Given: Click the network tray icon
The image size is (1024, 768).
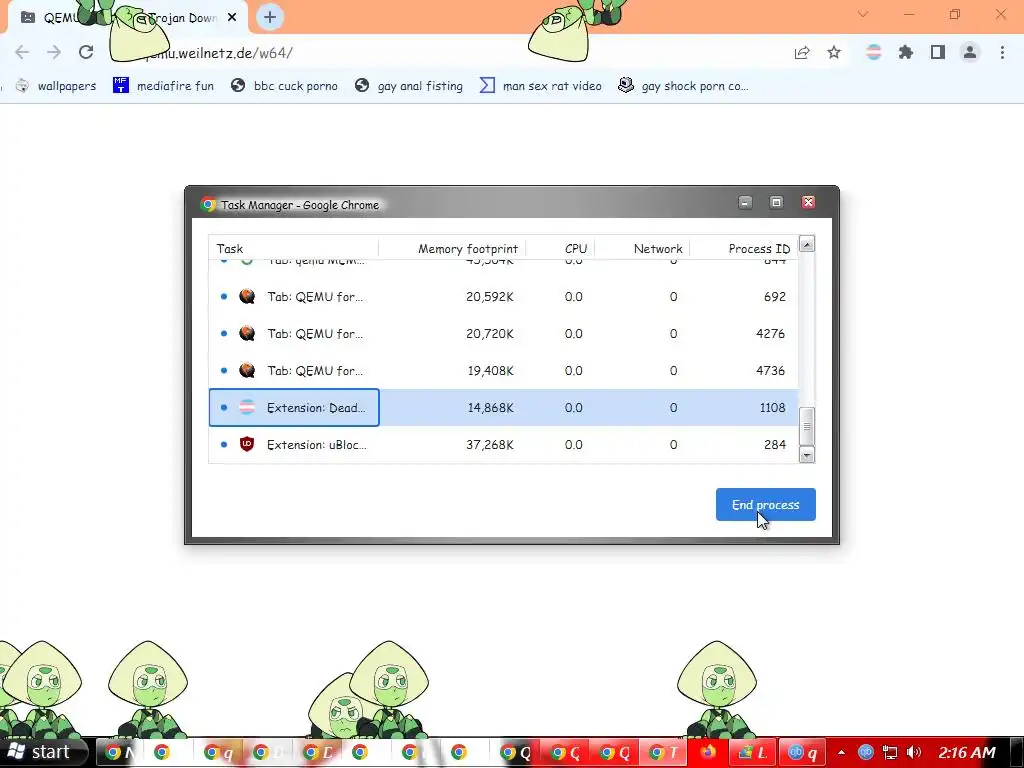Looking at the screenshot, I should 889,752.
